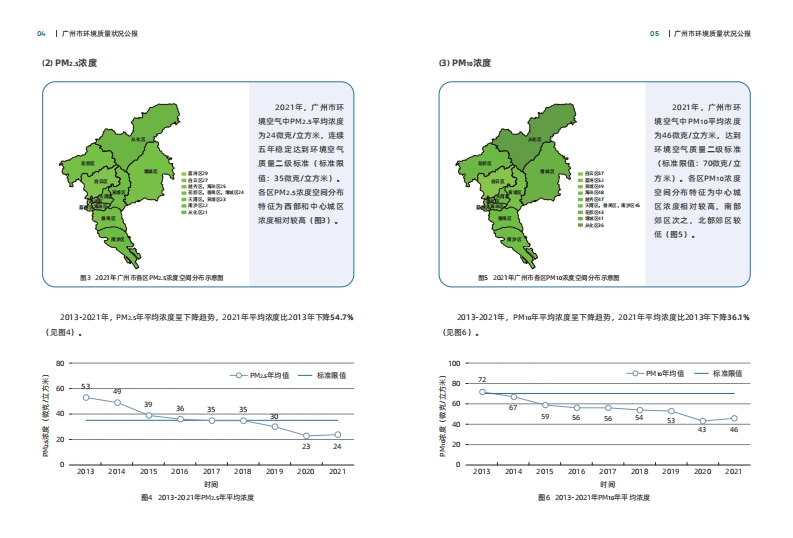
Task: Select the 2021 data point labeled 24
Action: point(337,434)
